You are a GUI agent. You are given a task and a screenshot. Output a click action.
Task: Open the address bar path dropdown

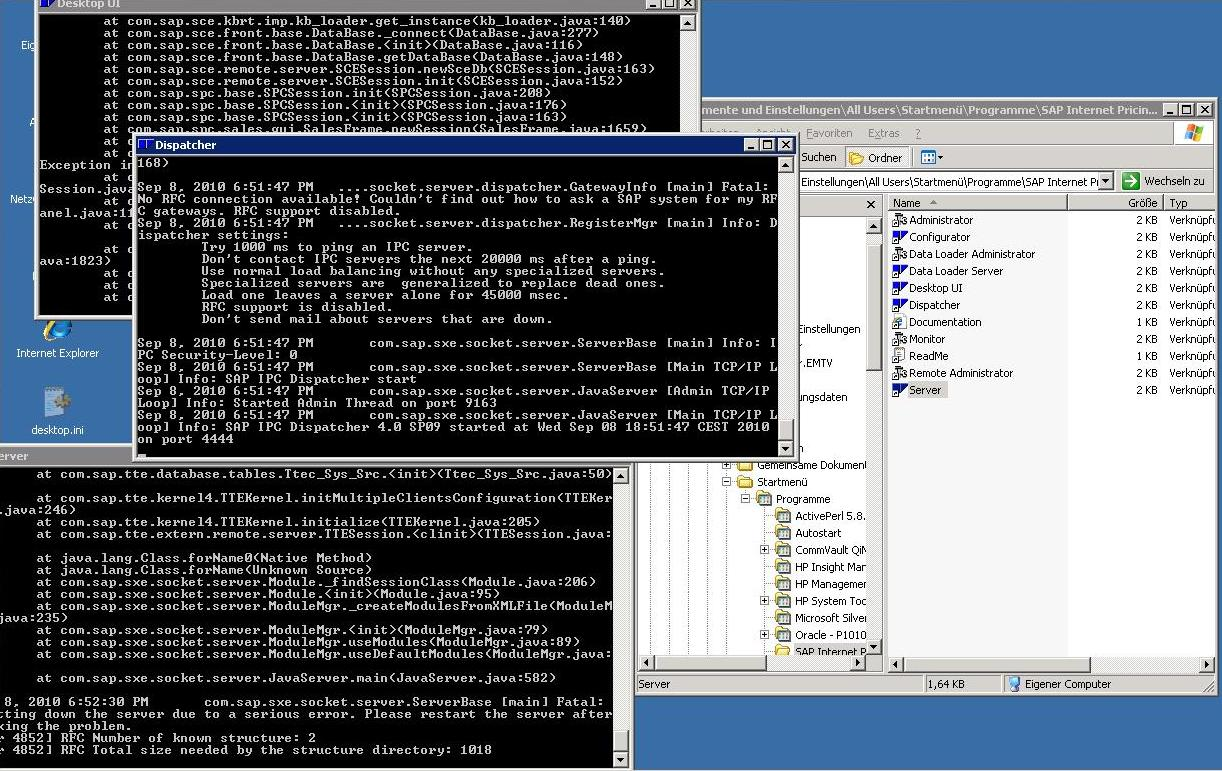(x=1106, y=182)
